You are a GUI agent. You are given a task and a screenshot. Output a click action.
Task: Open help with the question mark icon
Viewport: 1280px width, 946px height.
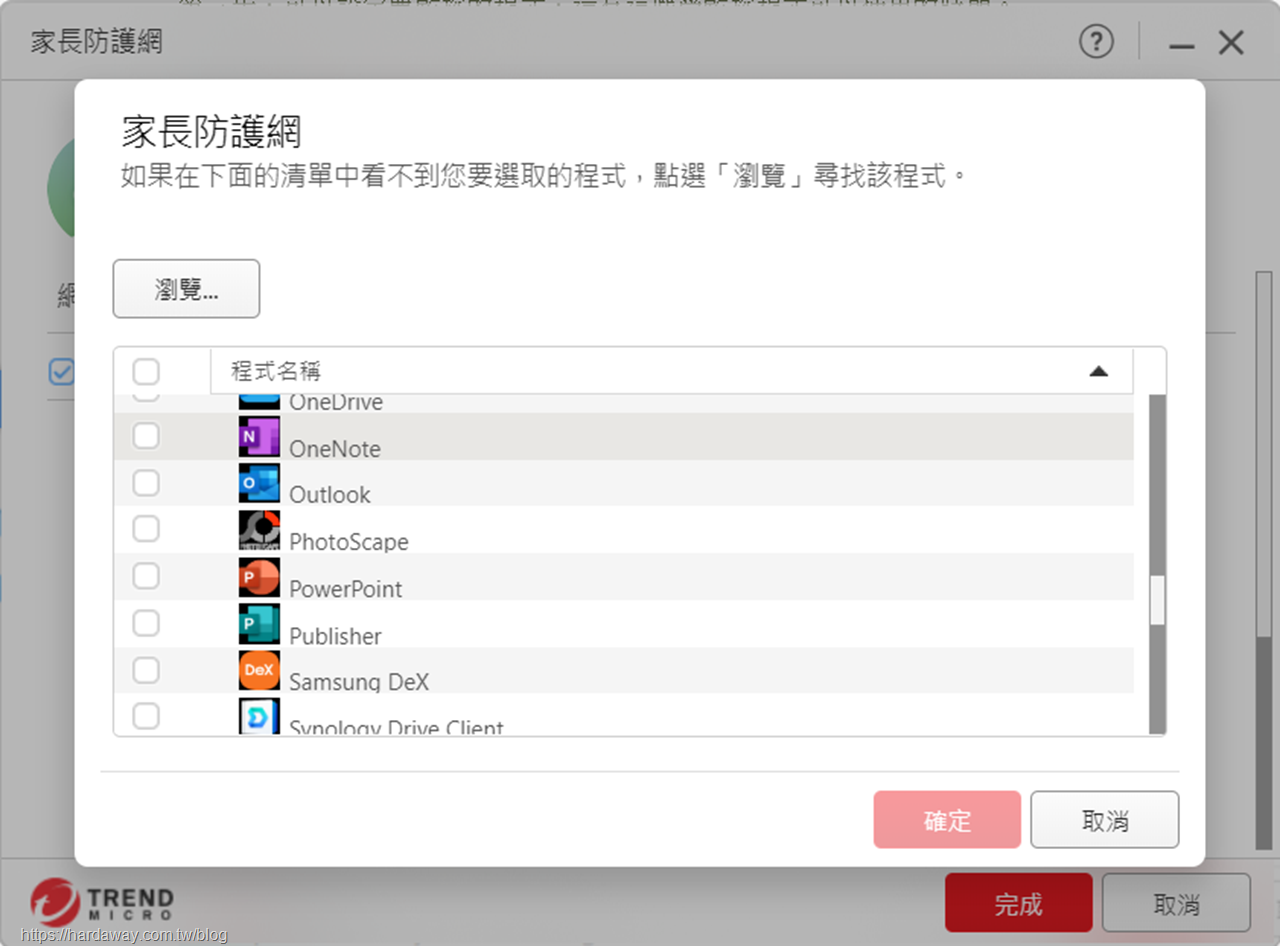(x=1096, y=42)
